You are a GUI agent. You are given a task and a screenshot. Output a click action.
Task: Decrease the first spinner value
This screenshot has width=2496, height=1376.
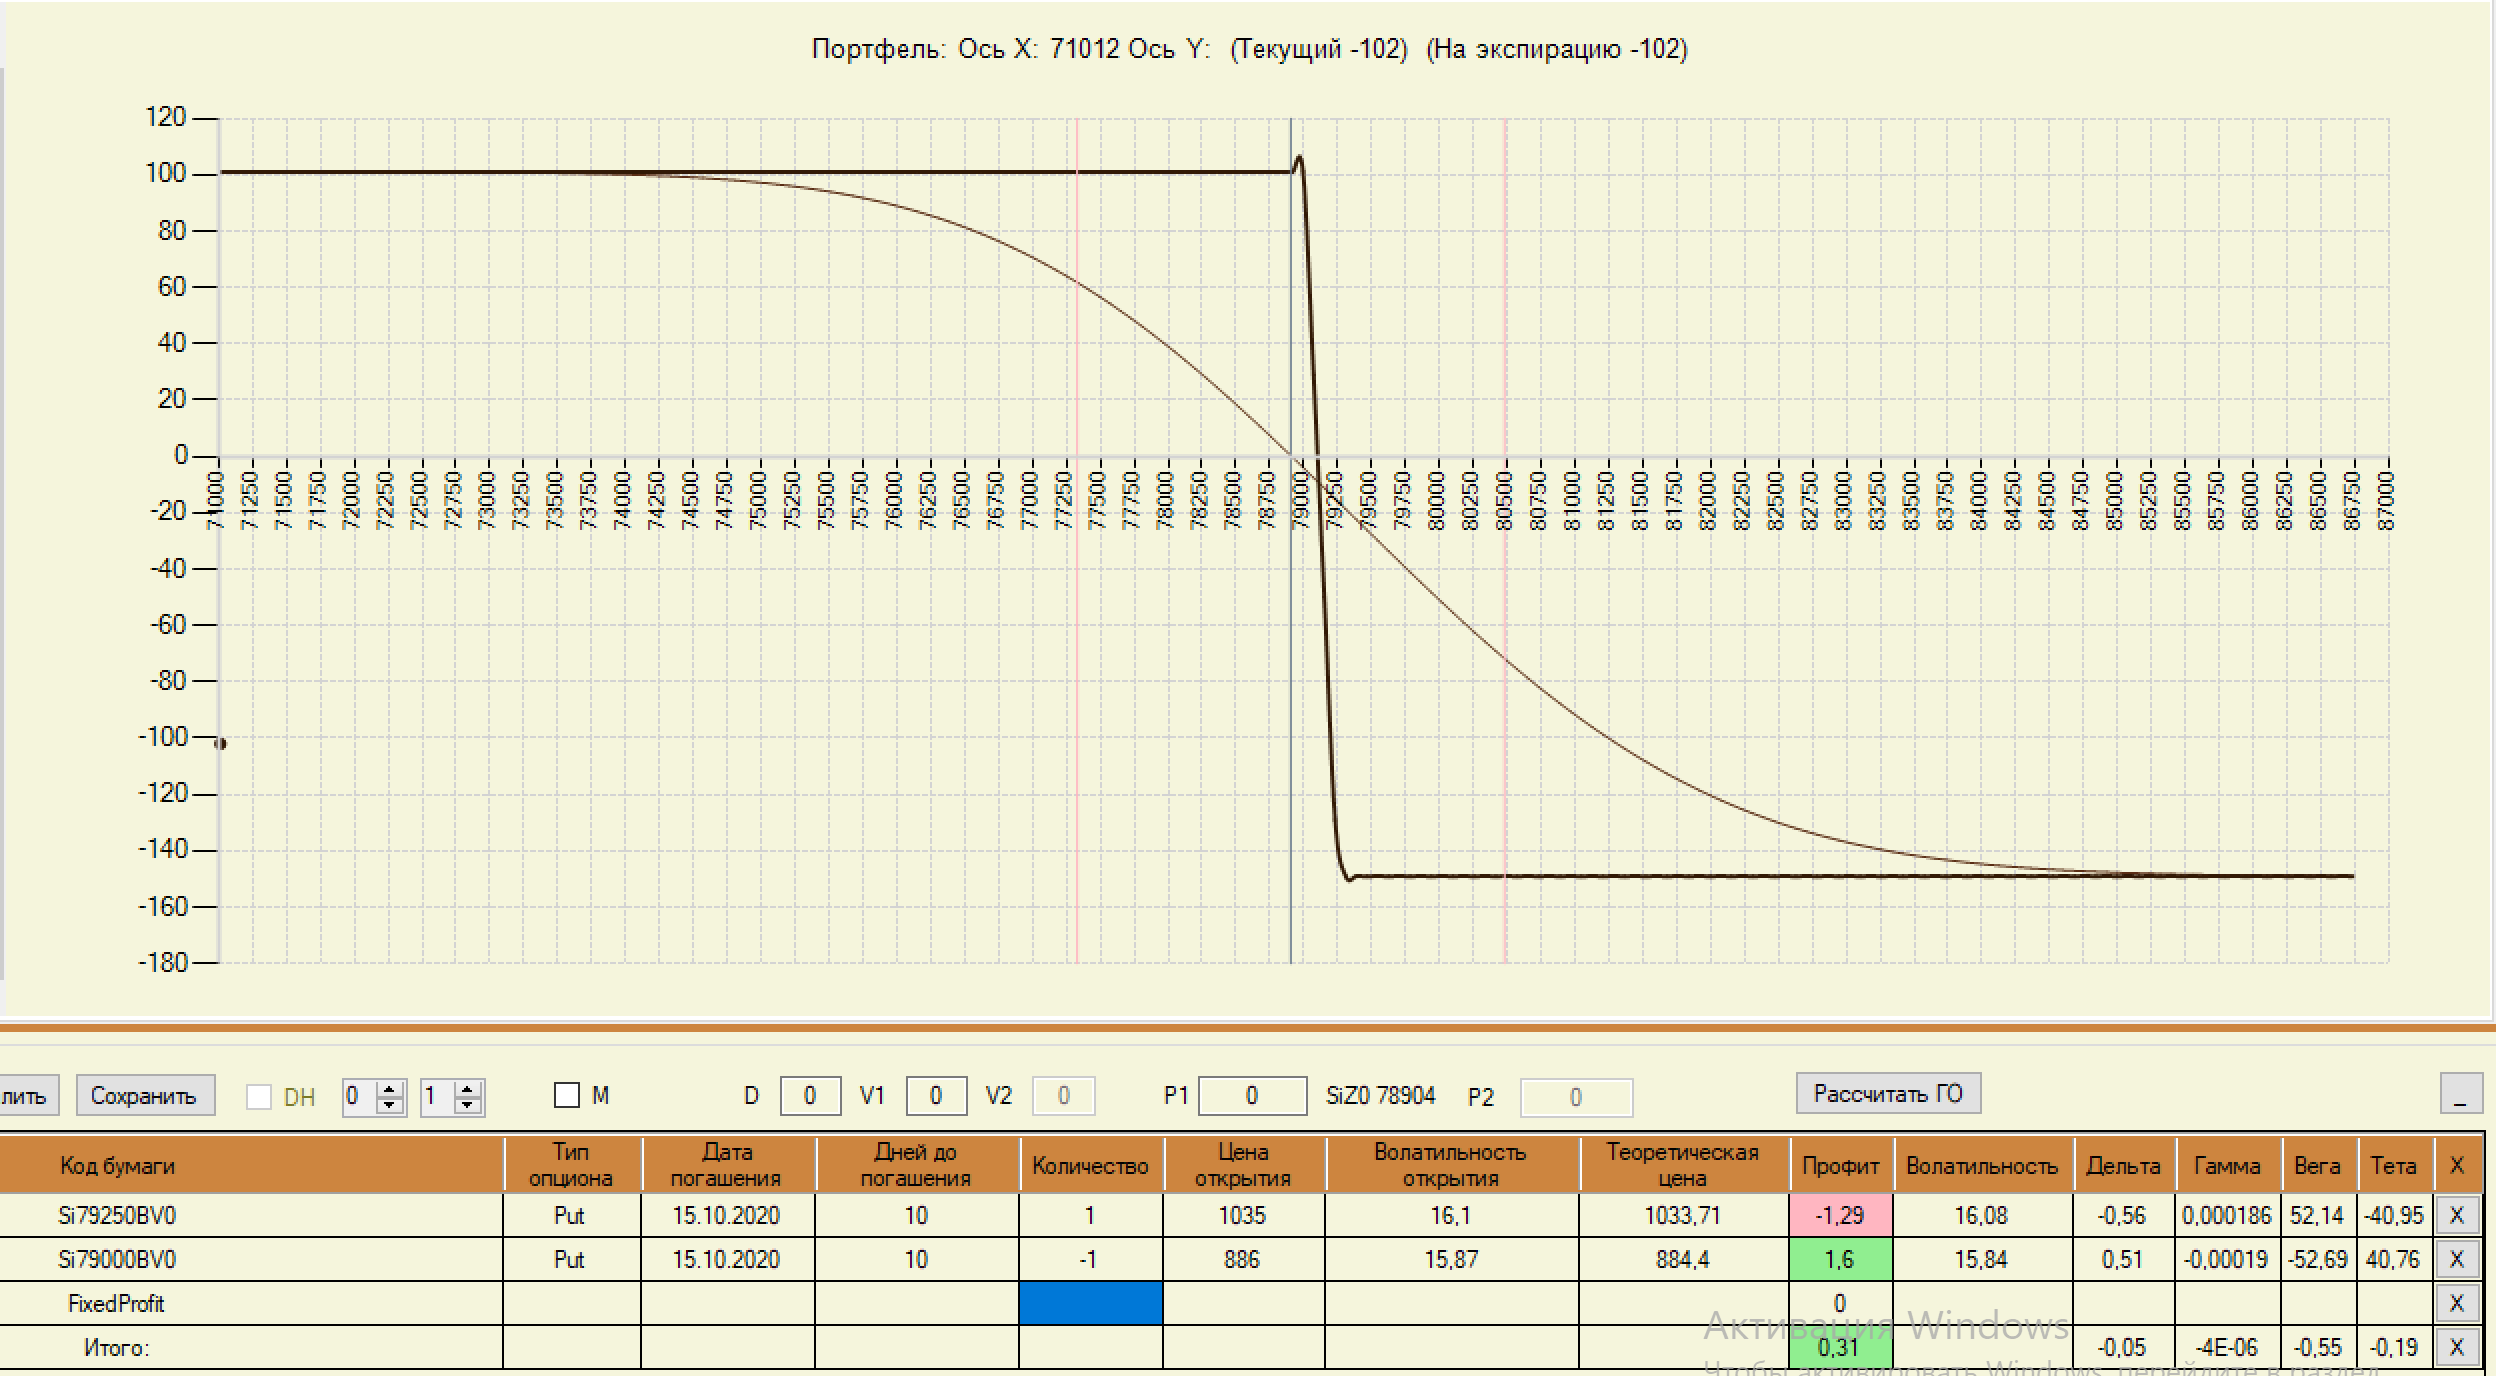[390, 1105]
